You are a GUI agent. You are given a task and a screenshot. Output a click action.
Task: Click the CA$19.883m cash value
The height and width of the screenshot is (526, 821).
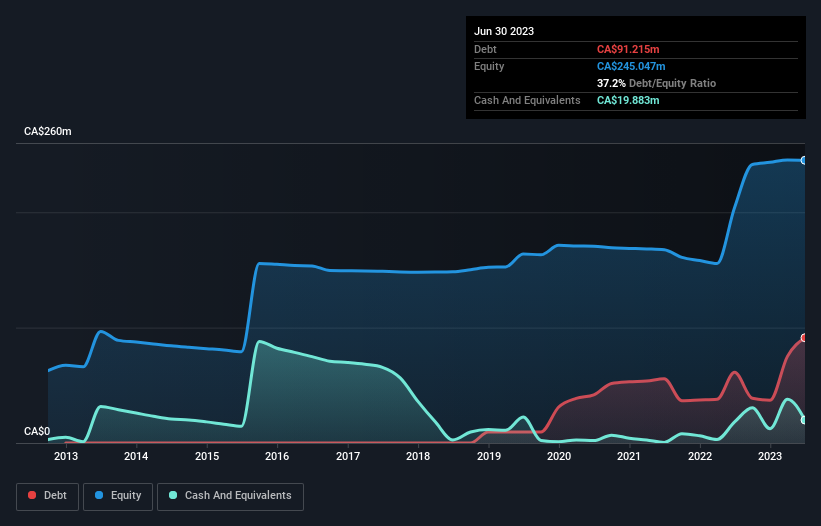(x=628, y=100)
